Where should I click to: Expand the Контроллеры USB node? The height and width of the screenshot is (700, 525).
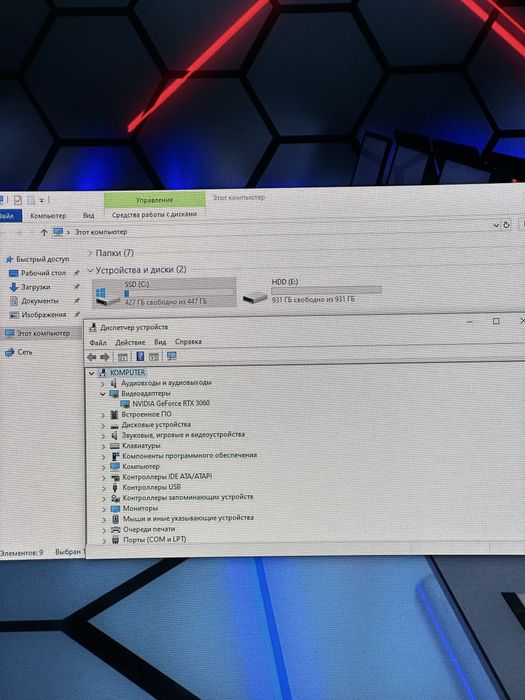click(x=104, y=488)
